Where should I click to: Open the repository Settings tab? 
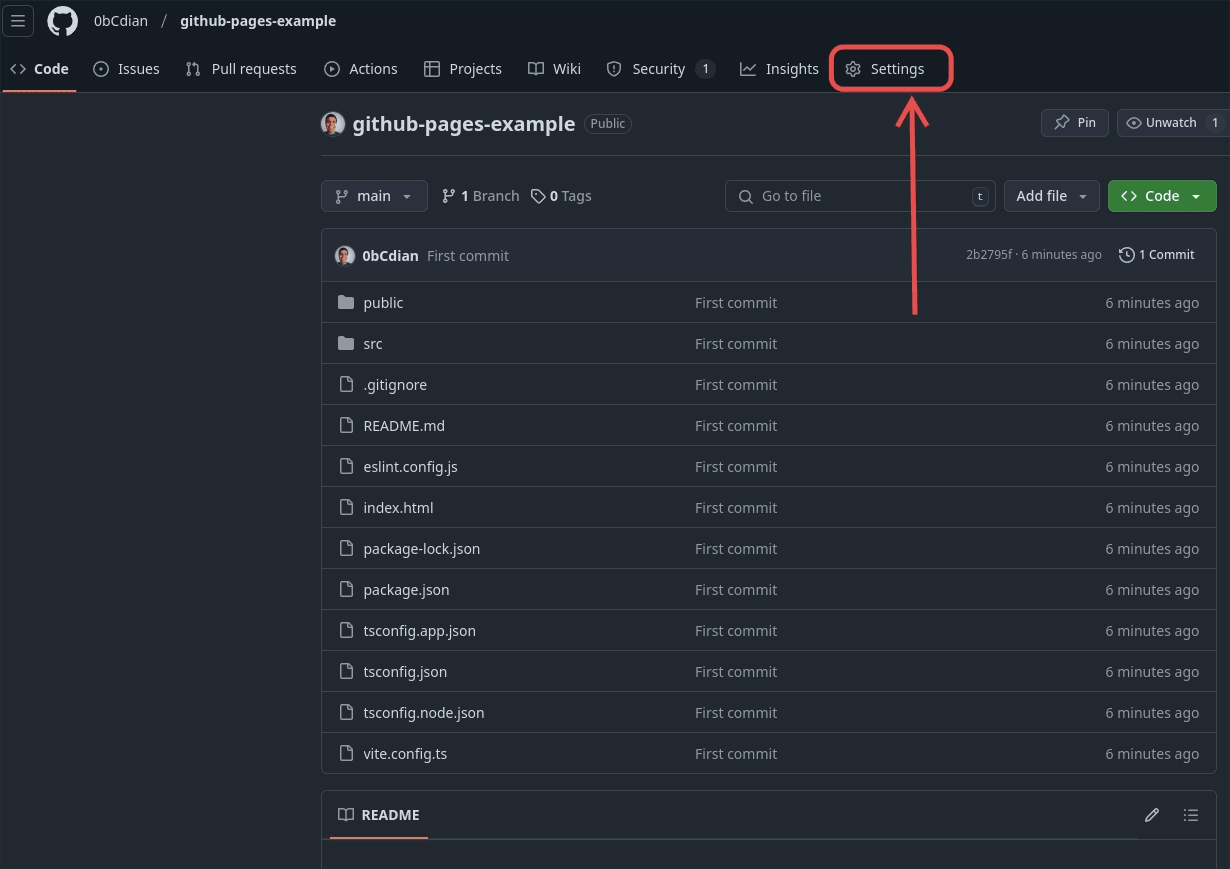pyautogui.click(x=885, y=69)
